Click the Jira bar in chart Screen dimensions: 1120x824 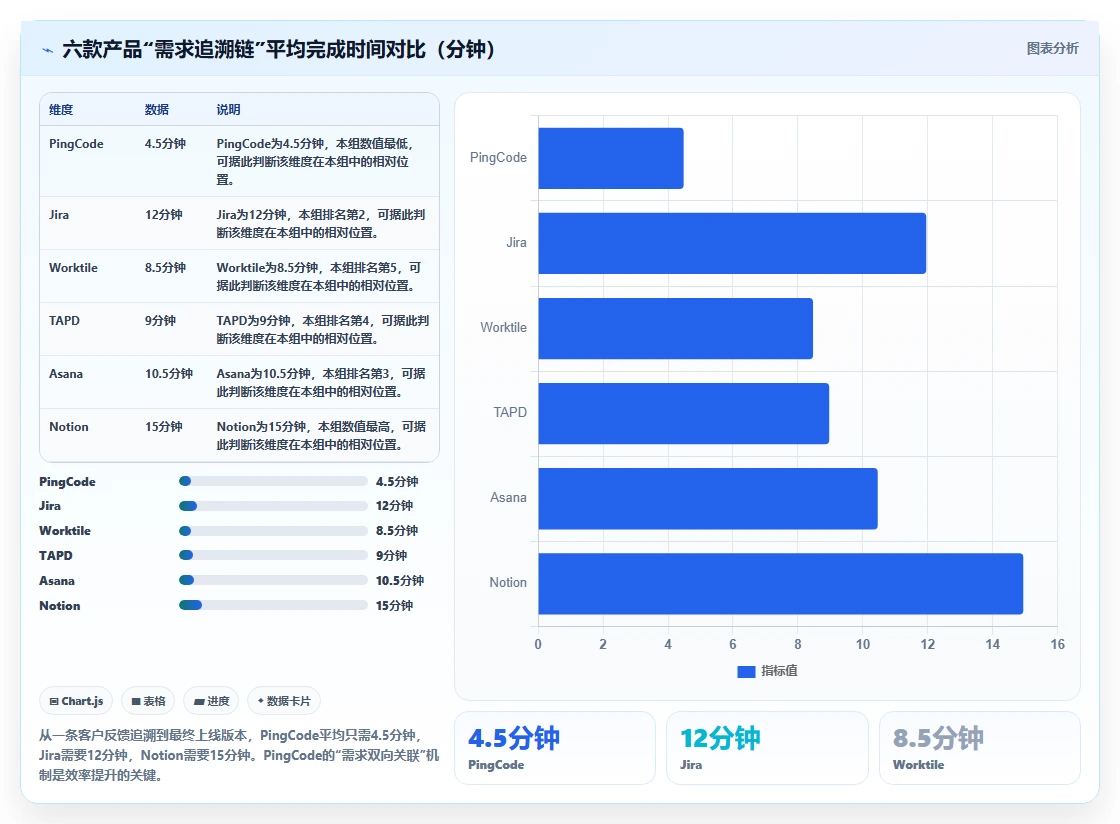[732, 243]
